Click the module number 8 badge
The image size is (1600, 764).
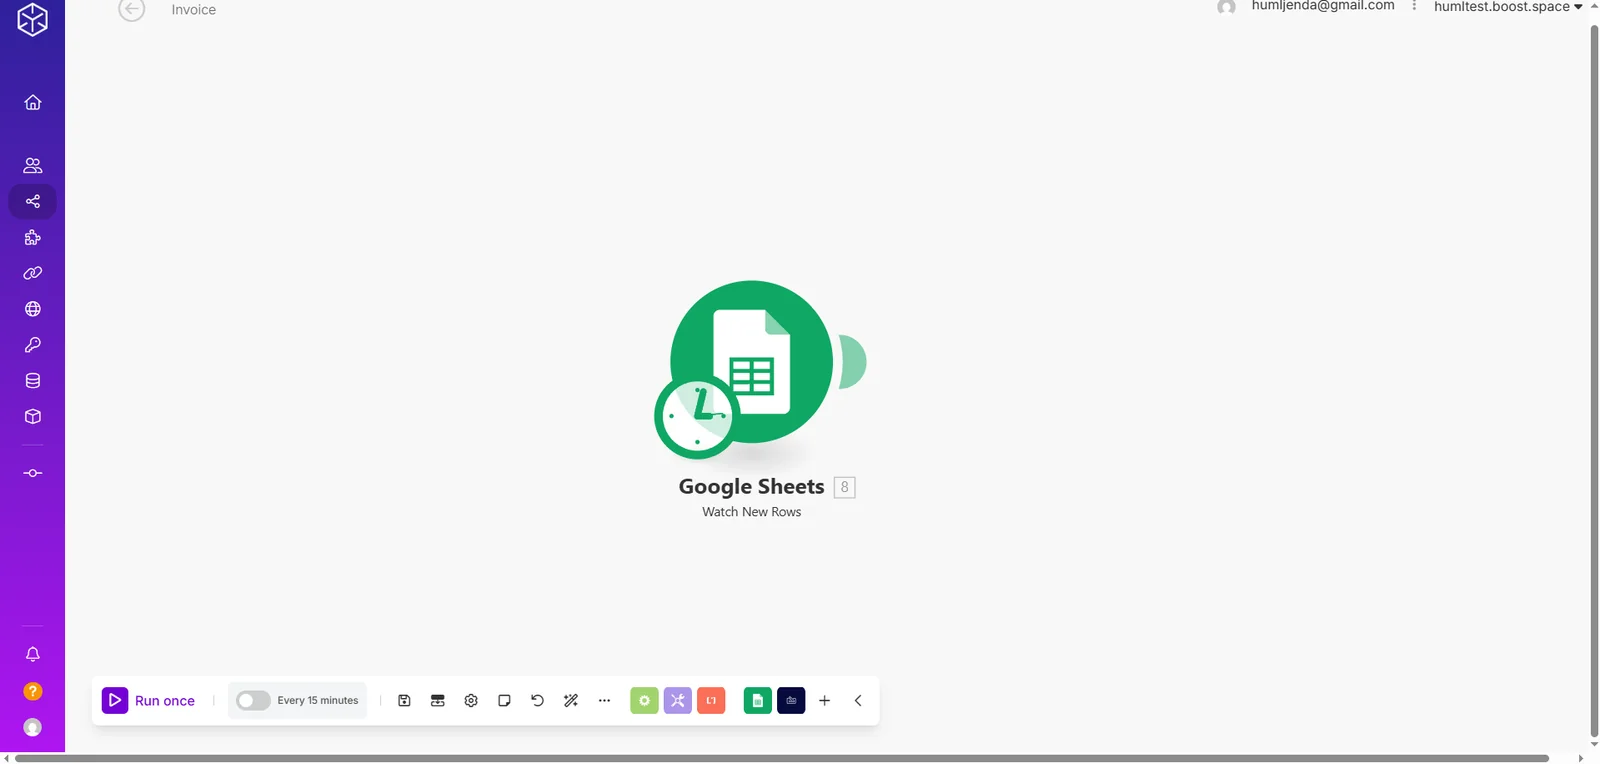pos(845,487)
